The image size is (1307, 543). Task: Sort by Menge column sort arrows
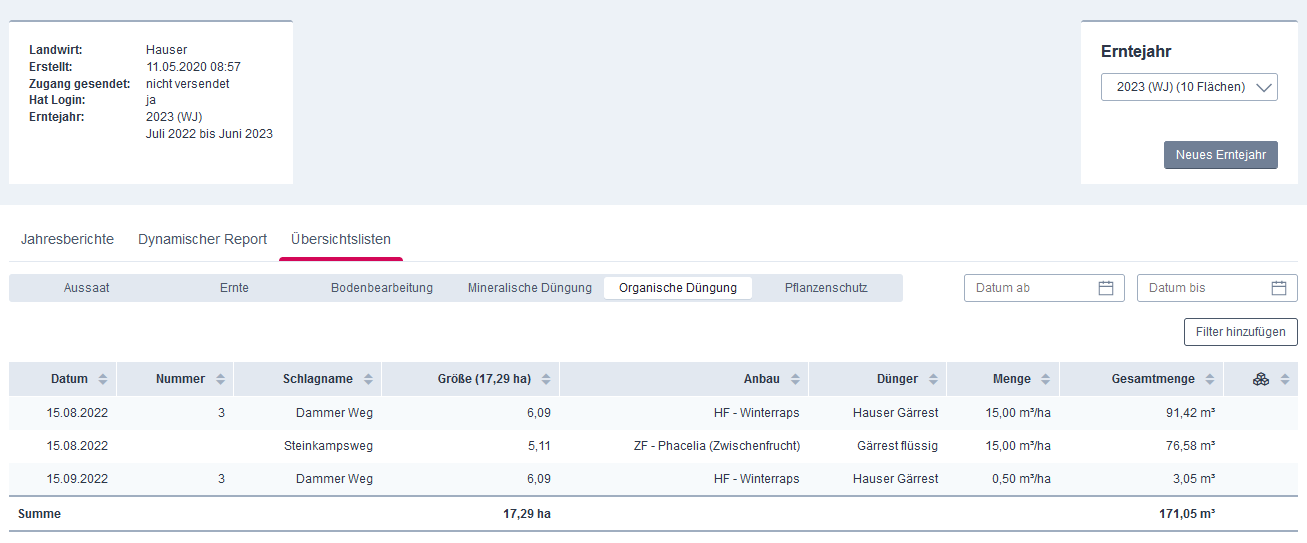(x=1045, y=380)
